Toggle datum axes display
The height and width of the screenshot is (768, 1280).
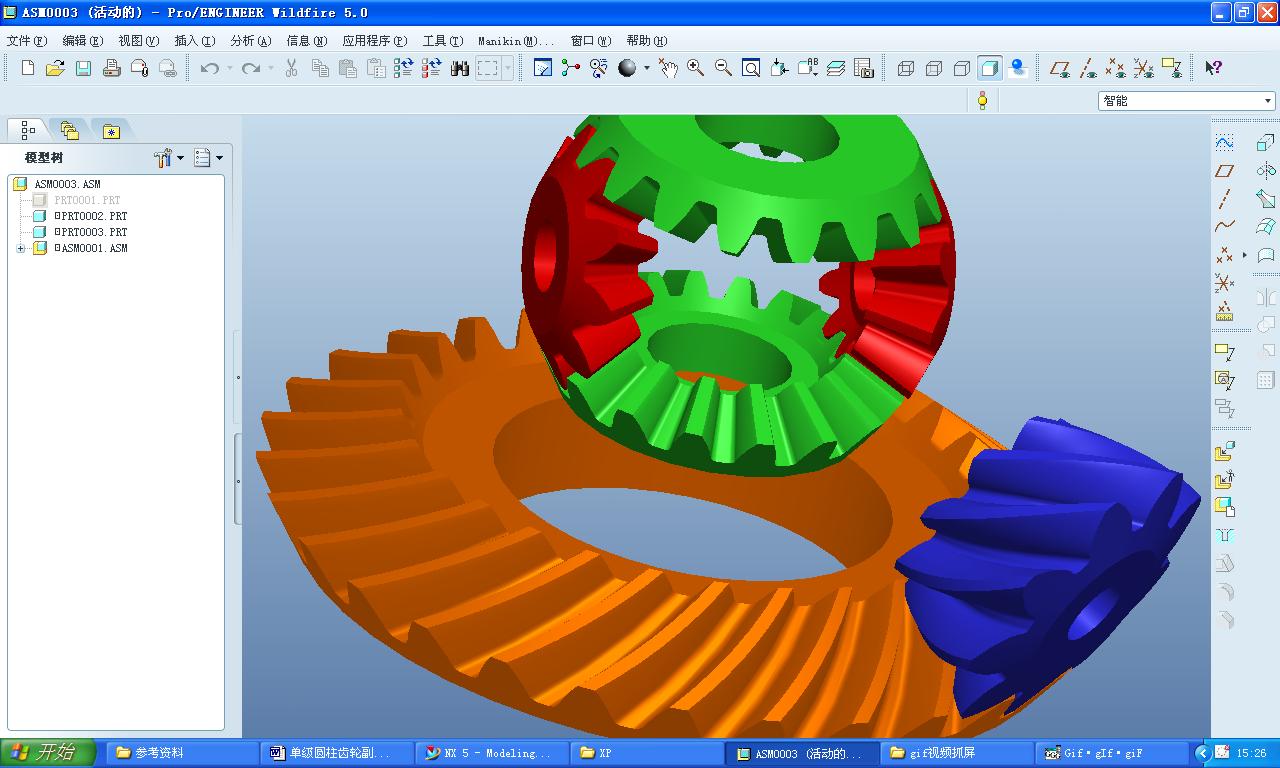[1088, 68]
